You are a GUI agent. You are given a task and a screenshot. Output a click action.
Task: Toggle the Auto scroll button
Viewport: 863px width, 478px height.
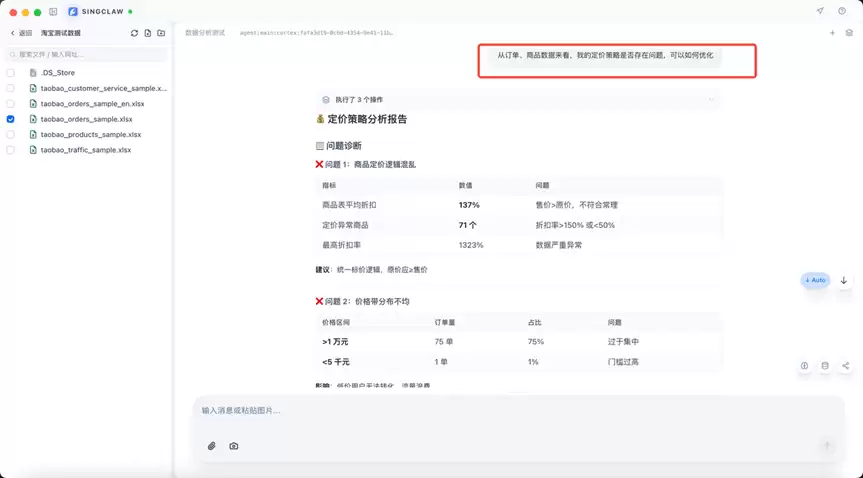pos(815,280)
